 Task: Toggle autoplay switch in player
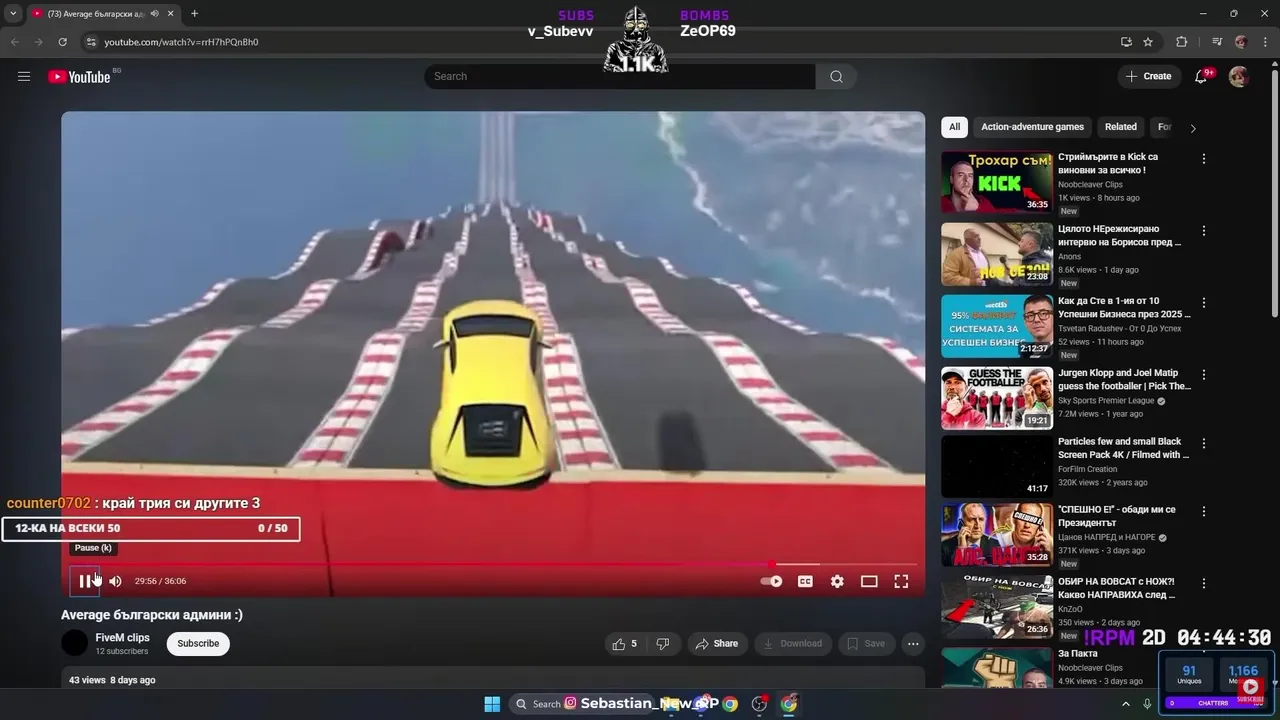pyautogui.click(x=771, y=581)
